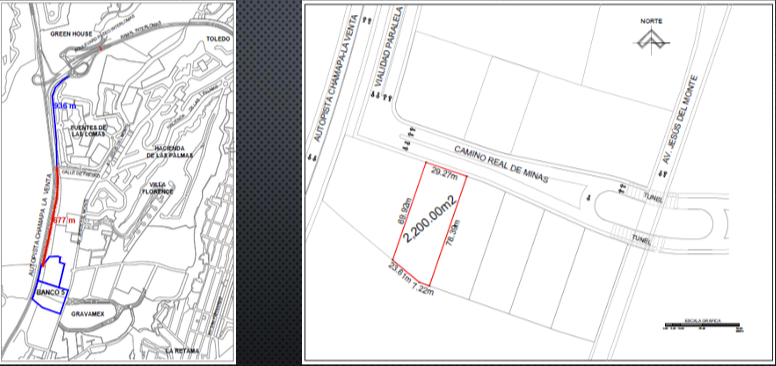Click the LA RETAMA label

(x=183, y=351)
